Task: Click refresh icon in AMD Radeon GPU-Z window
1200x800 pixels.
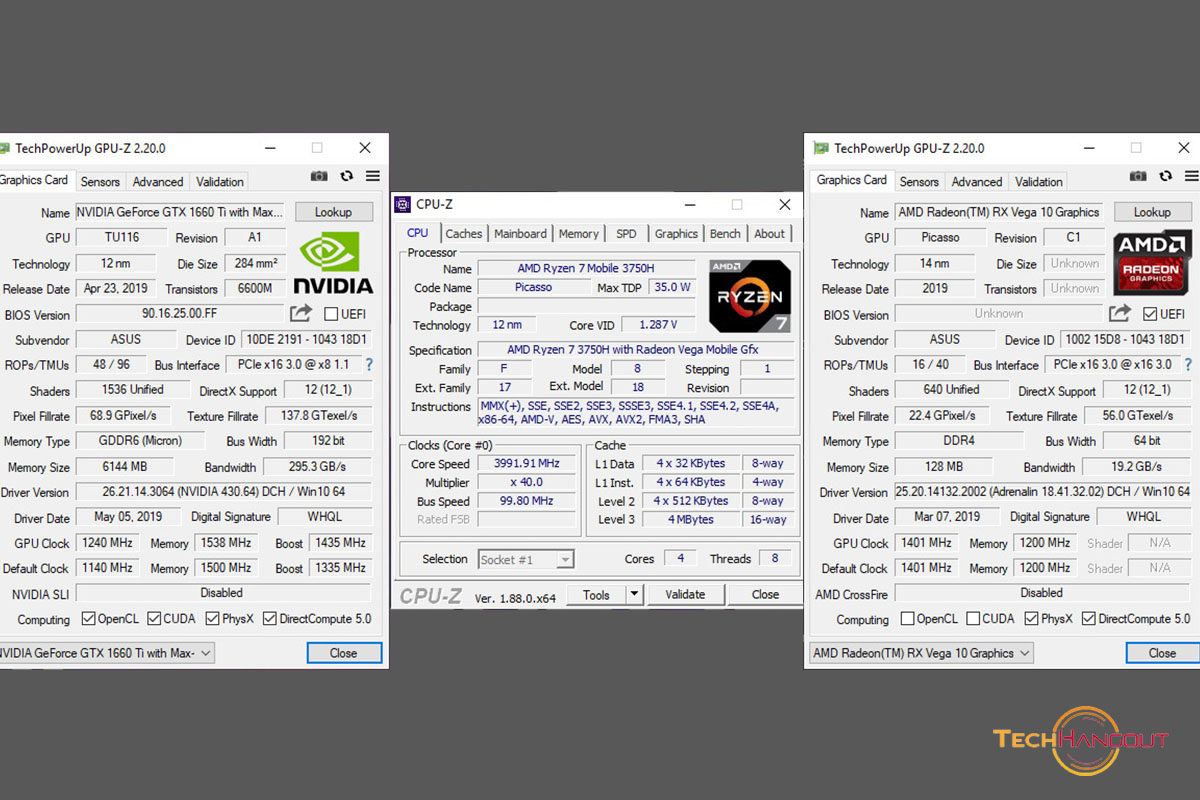Action: (x=1165, y=176)
